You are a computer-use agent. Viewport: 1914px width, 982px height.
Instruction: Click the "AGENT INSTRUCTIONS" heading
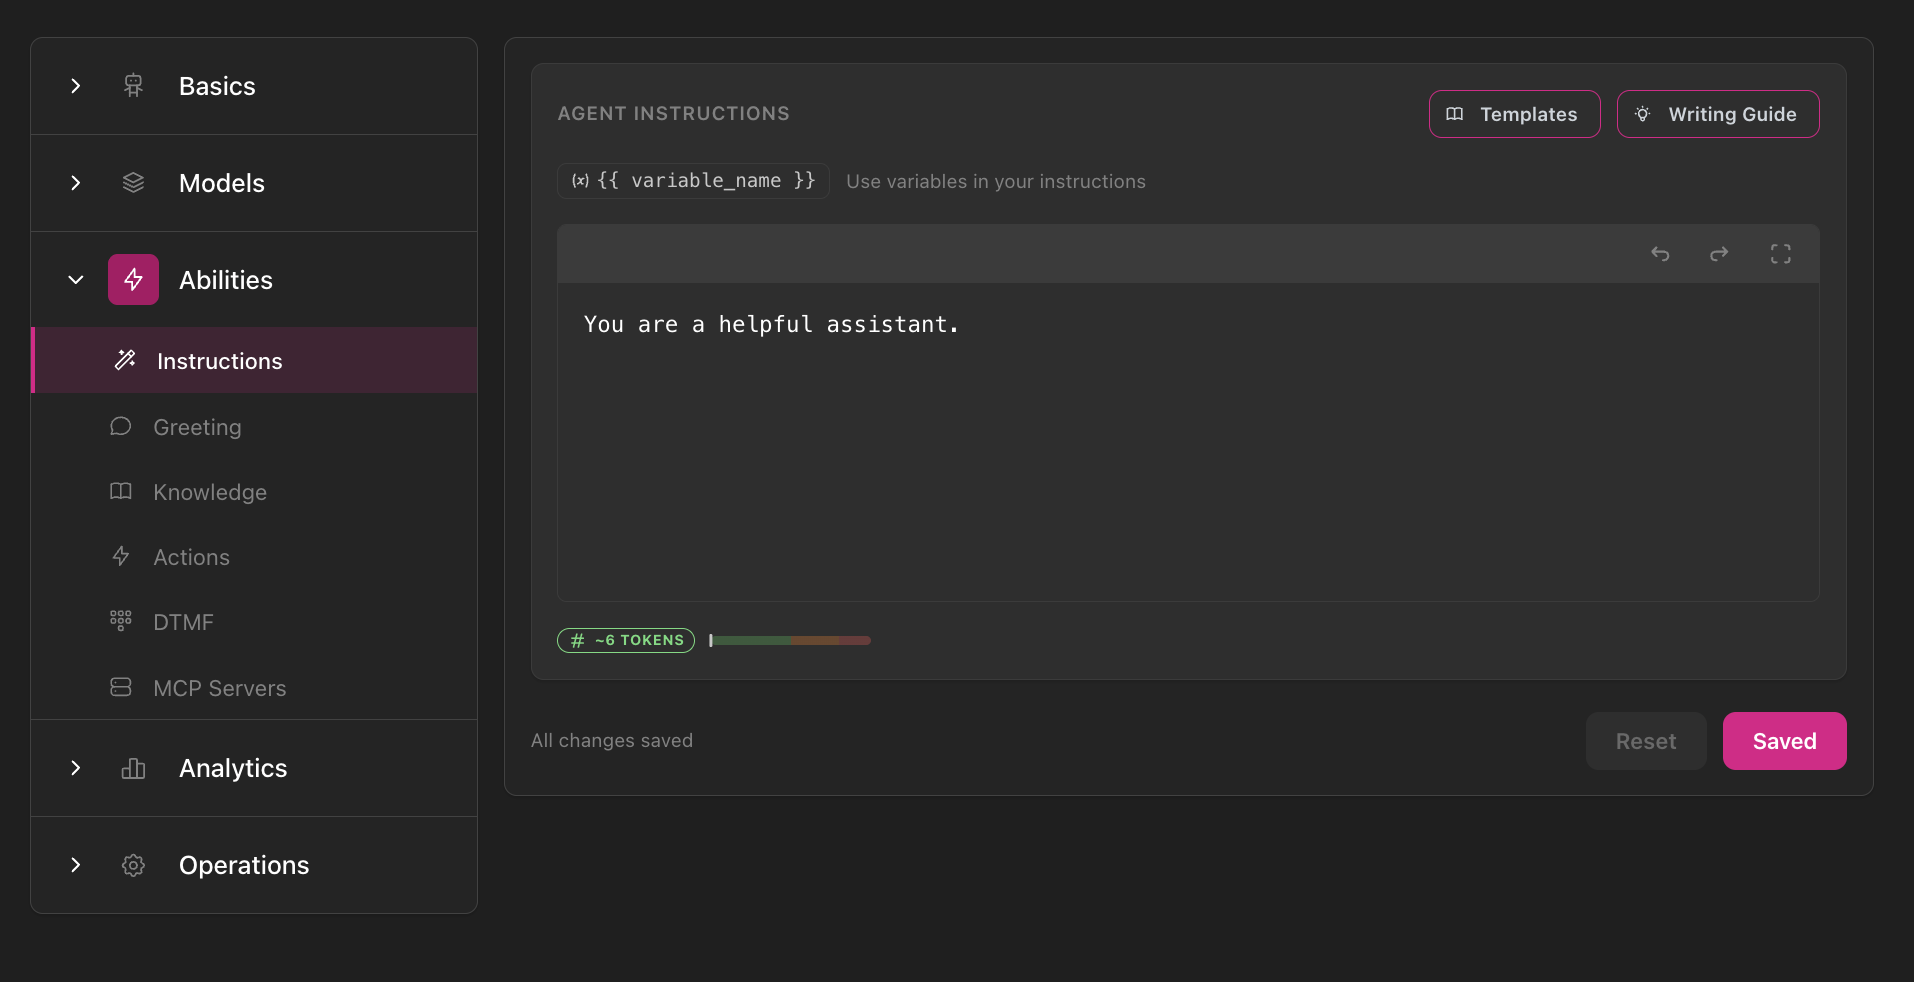[674, 114]
